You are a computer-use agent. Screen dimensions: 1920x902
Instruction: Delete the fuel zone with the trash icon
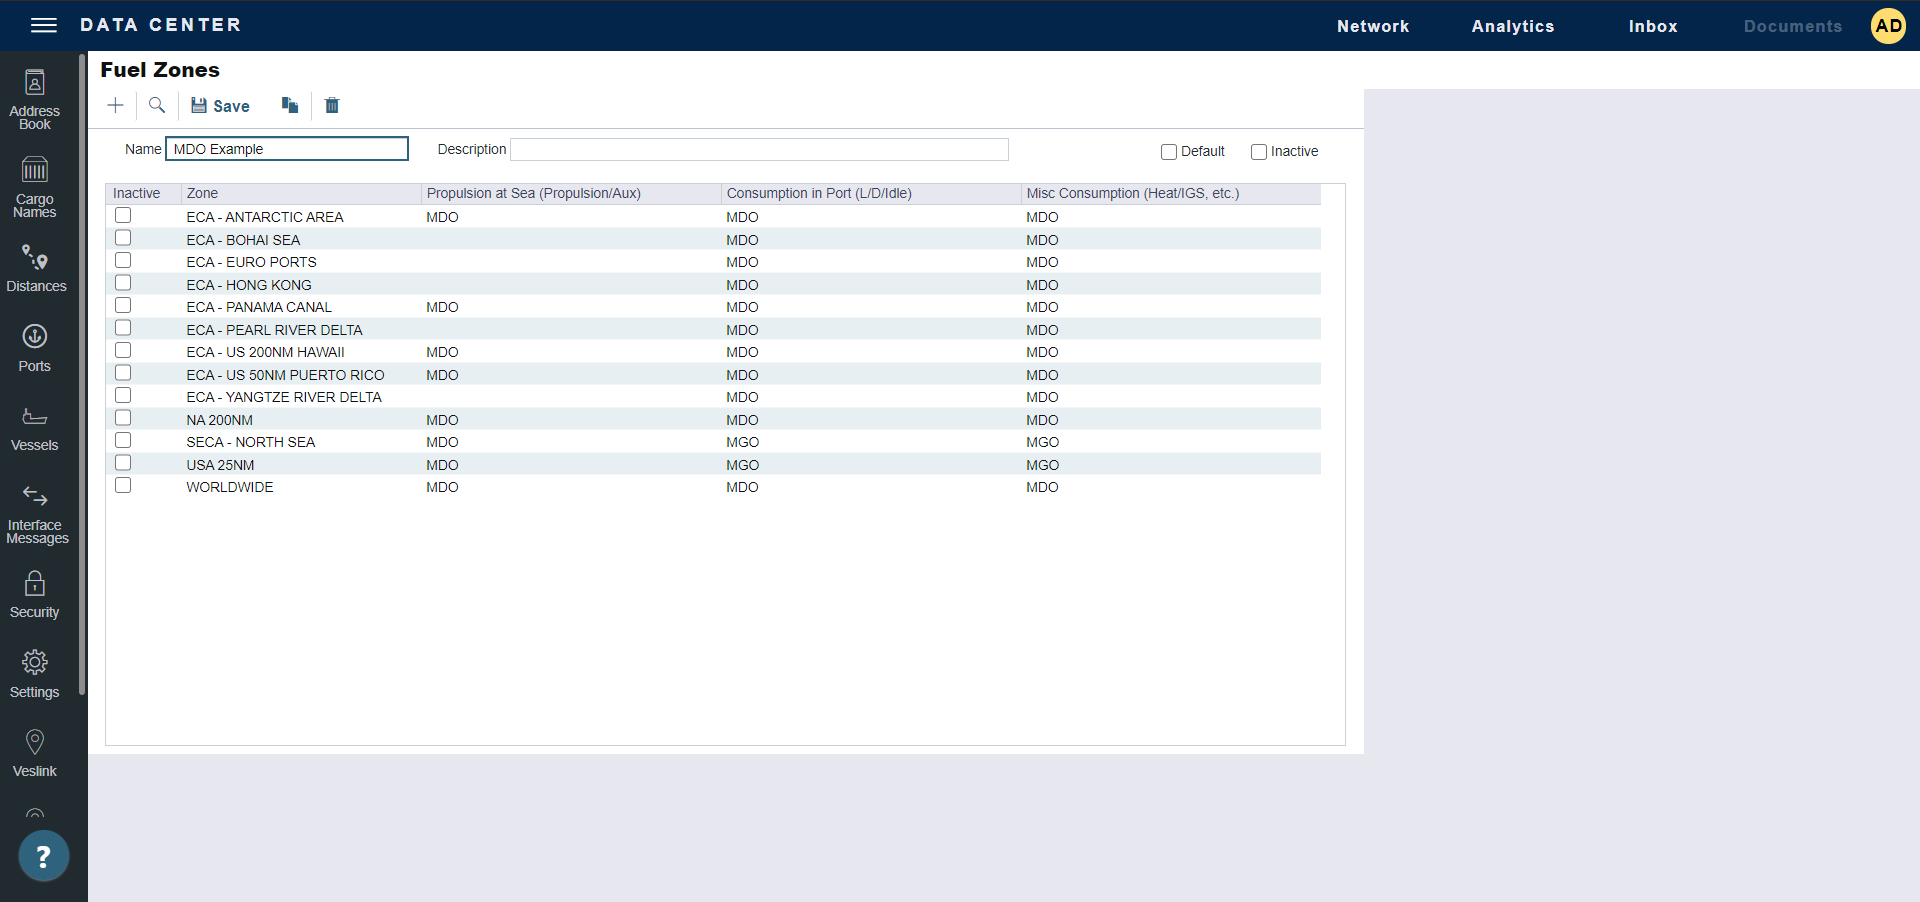pos(332,105)
